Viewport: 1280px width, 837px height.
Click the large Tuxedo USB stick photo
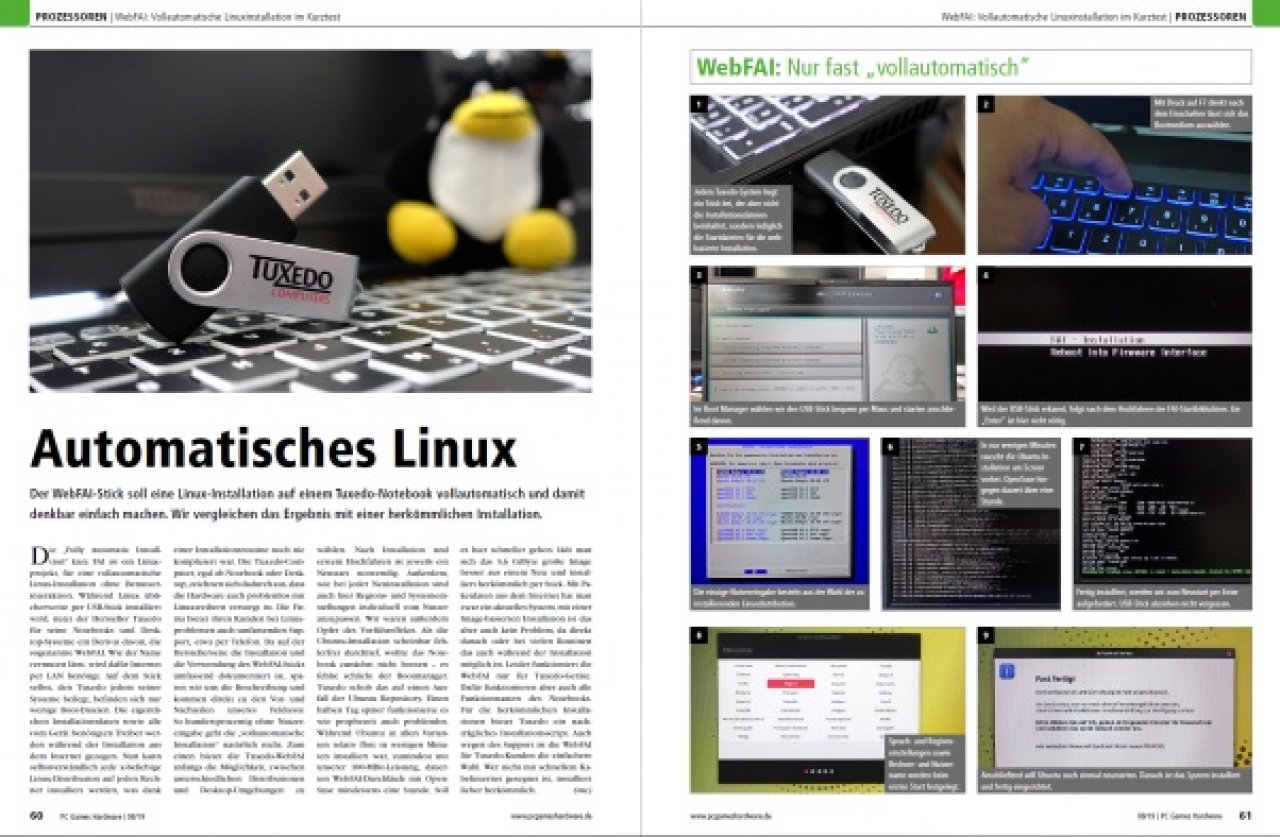click(x=310, y=221)
